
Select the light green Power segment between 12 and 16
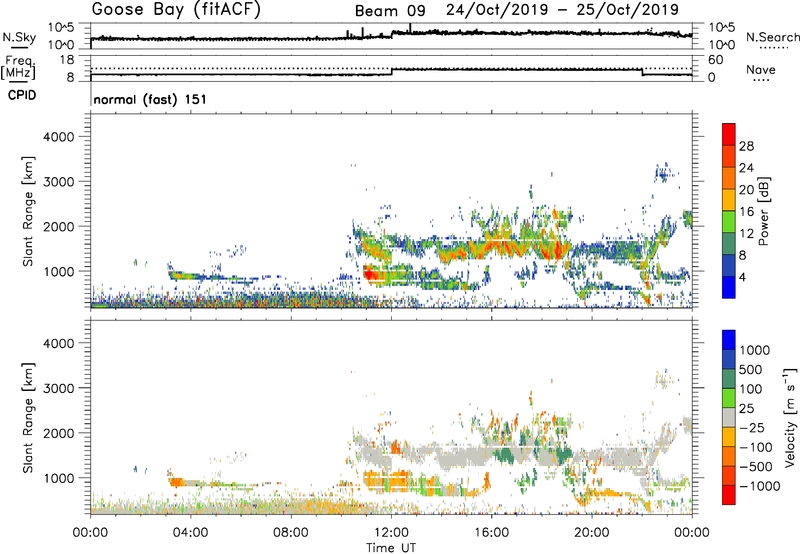[729, 222]
